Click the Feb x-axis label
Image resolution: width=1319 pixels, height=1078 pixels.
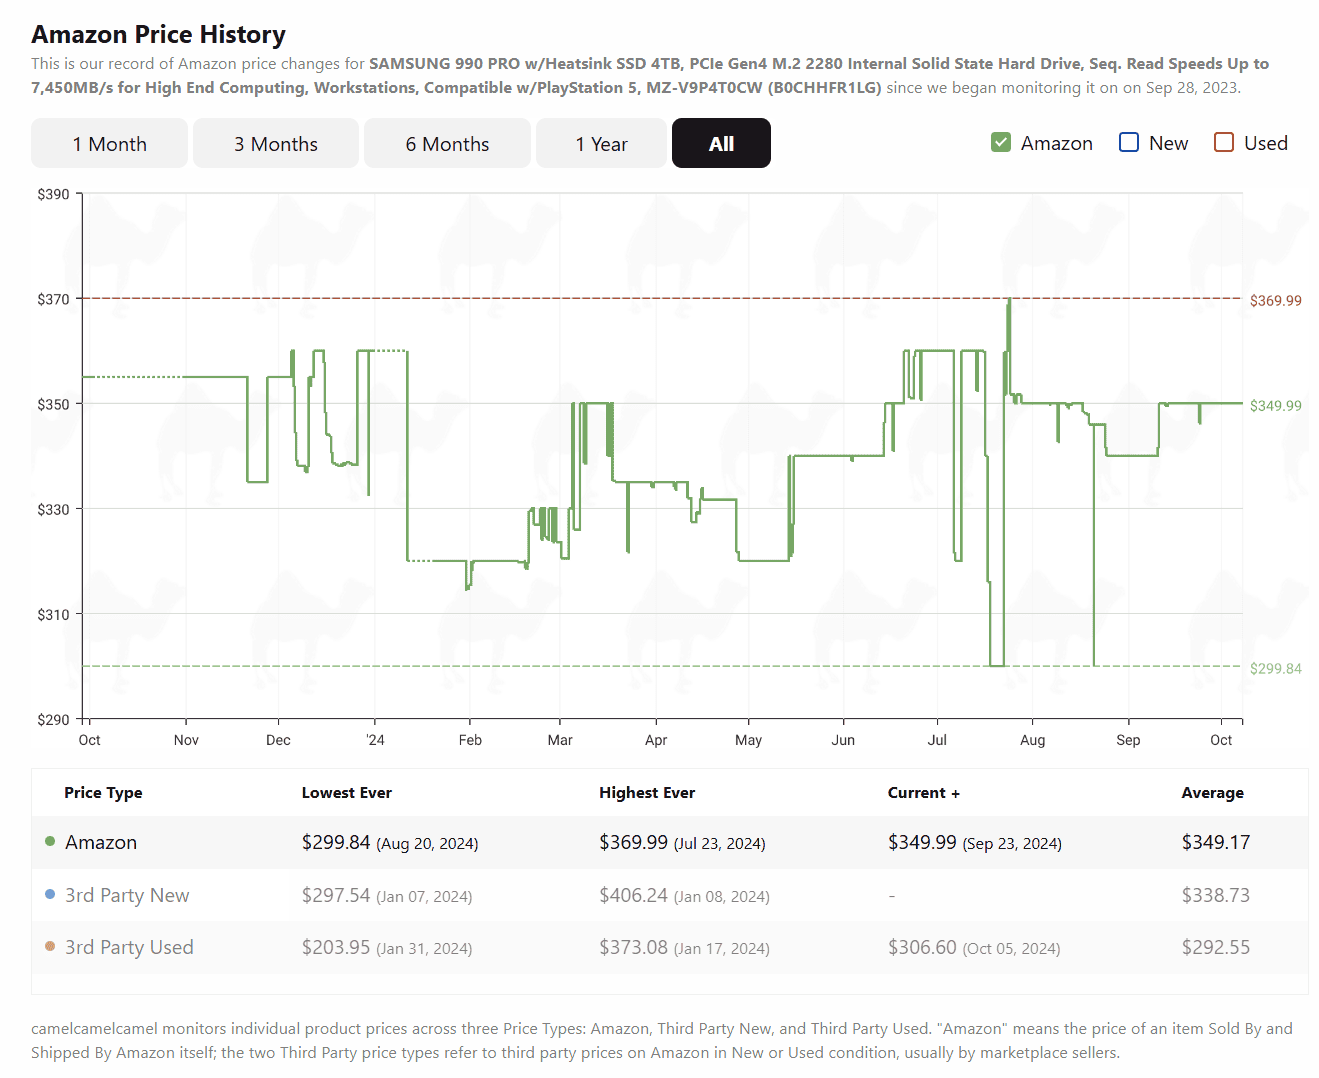pyautogui.click(x=470, y=740)
